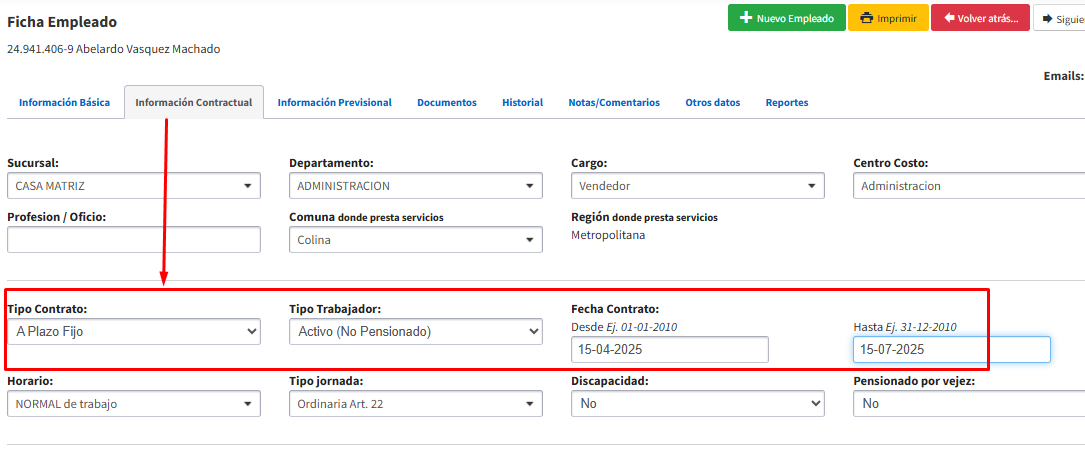
Task: Click the left arrow icon on Volver atrás
Action: (x=948, y=18)
